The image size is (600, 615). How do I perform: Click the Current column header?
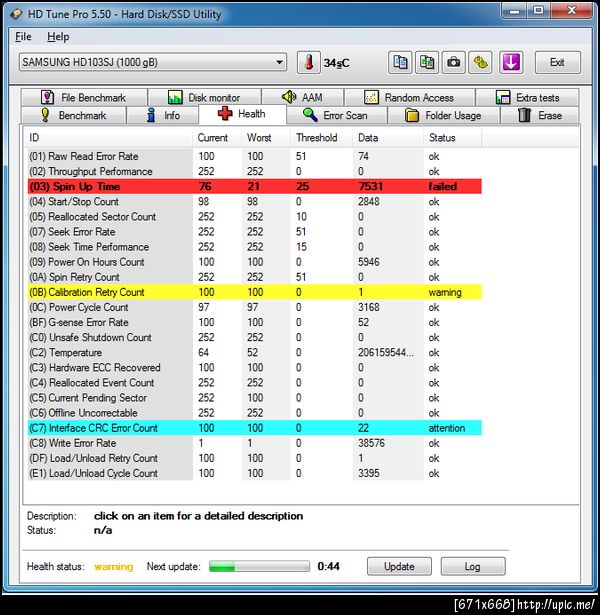click(x=217, y=138)
